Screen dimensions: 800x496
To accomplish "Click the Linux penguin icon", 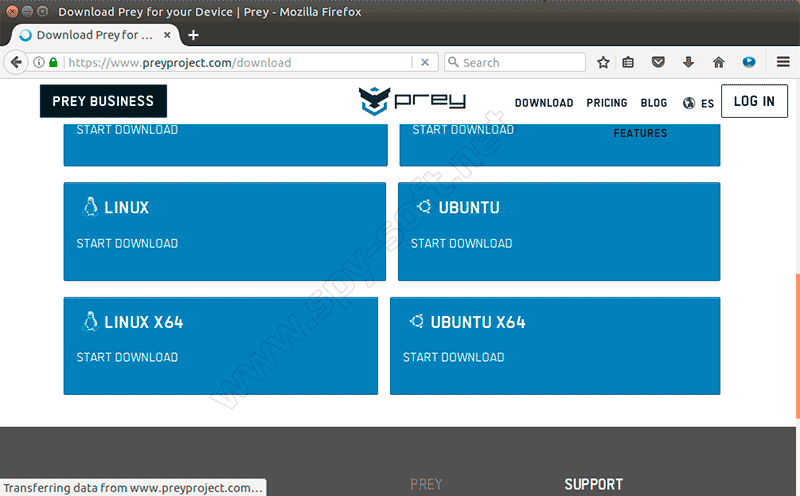I will click(90, 207).
